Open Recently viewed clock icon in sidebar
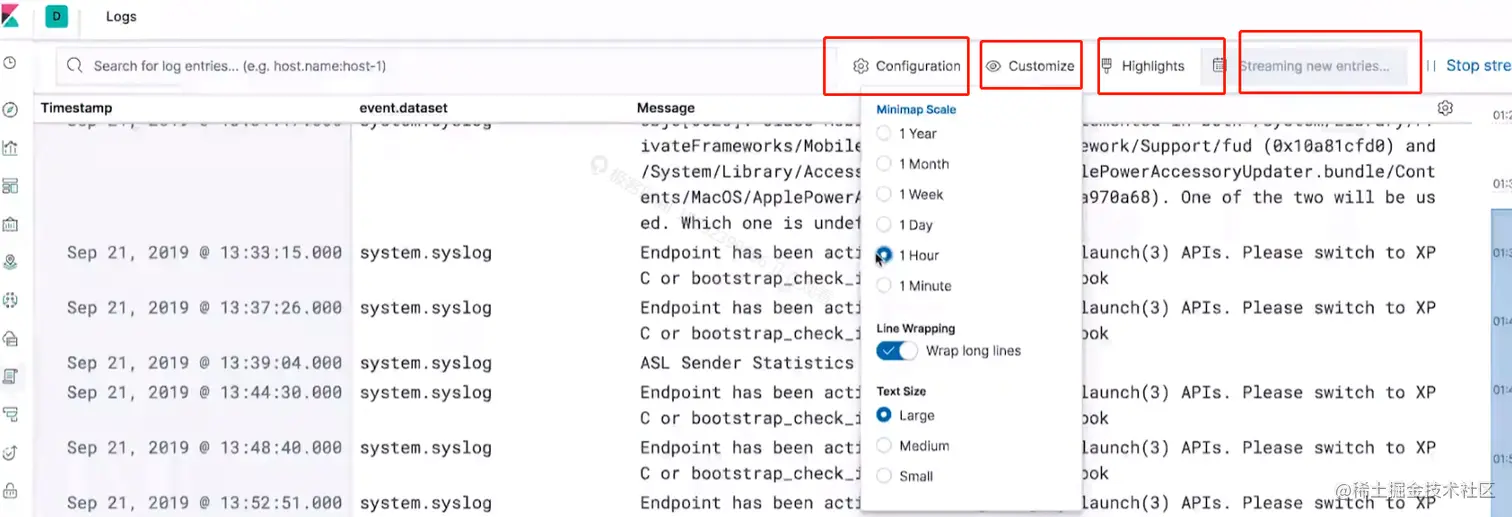 [x=10, y=63]
